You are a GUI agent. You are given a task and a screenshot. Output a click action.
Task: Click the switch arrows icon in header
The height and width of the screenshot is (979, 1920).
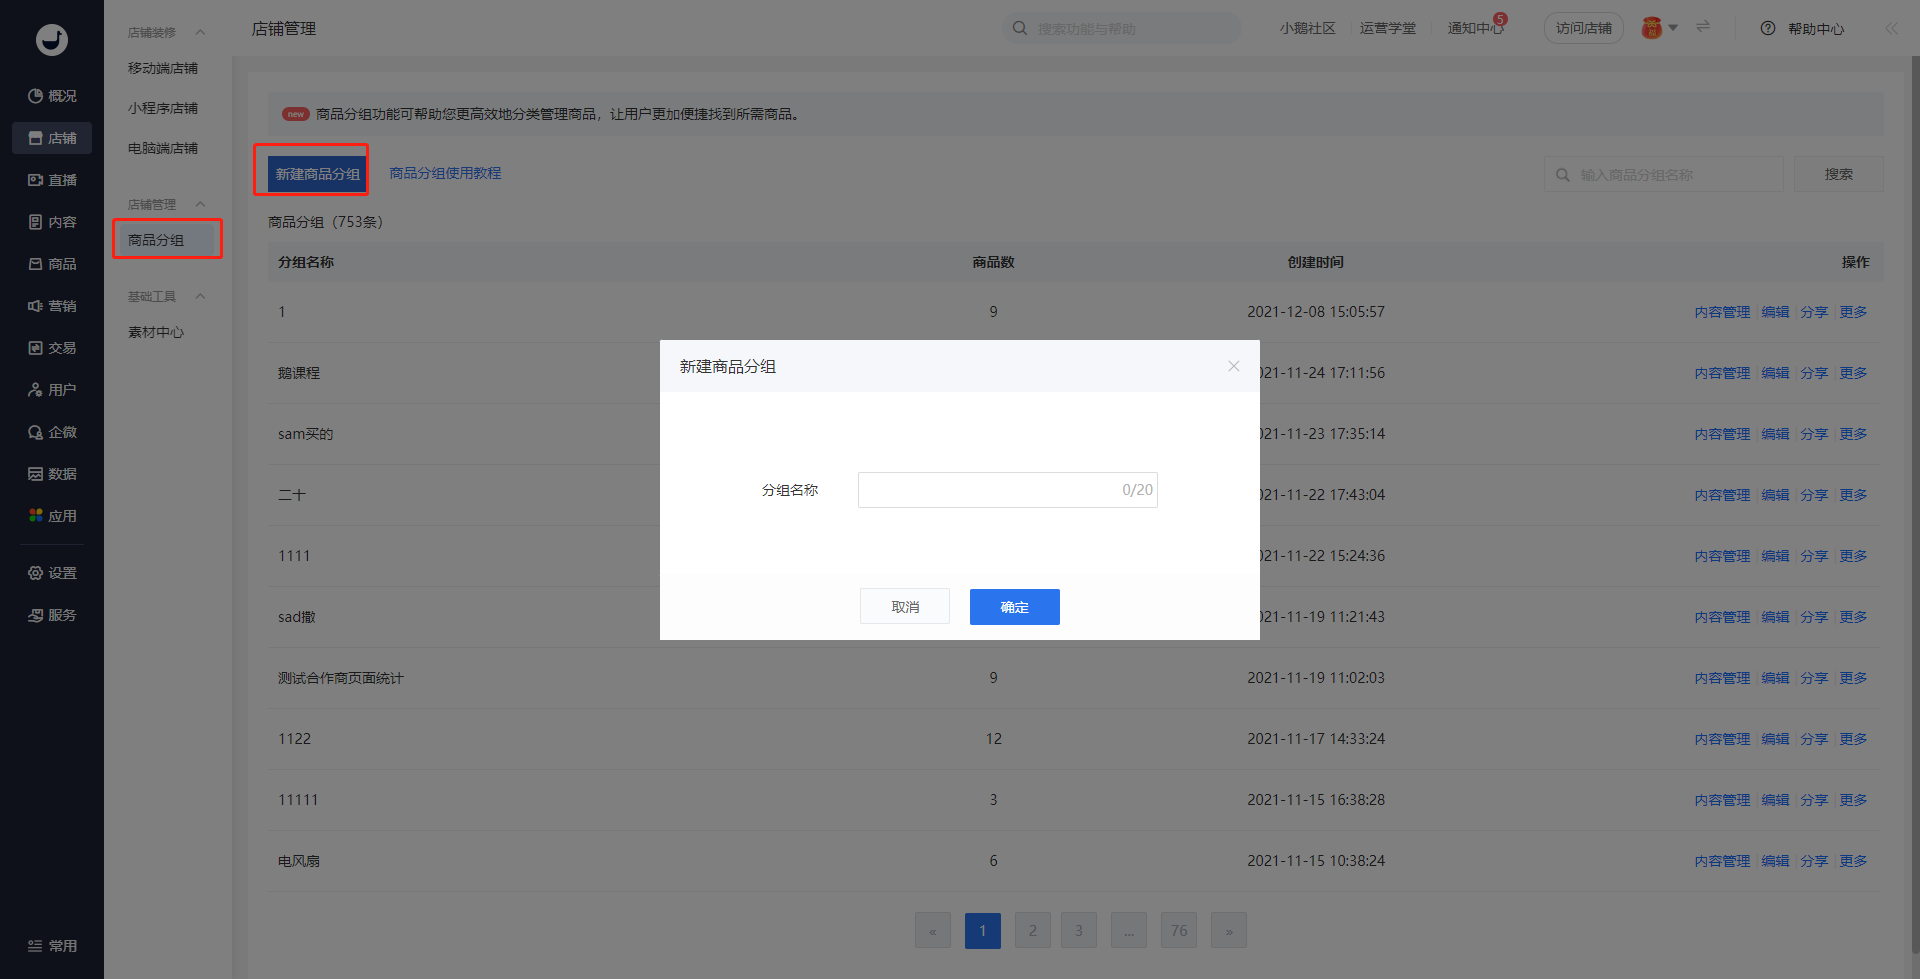[1703, 27]
